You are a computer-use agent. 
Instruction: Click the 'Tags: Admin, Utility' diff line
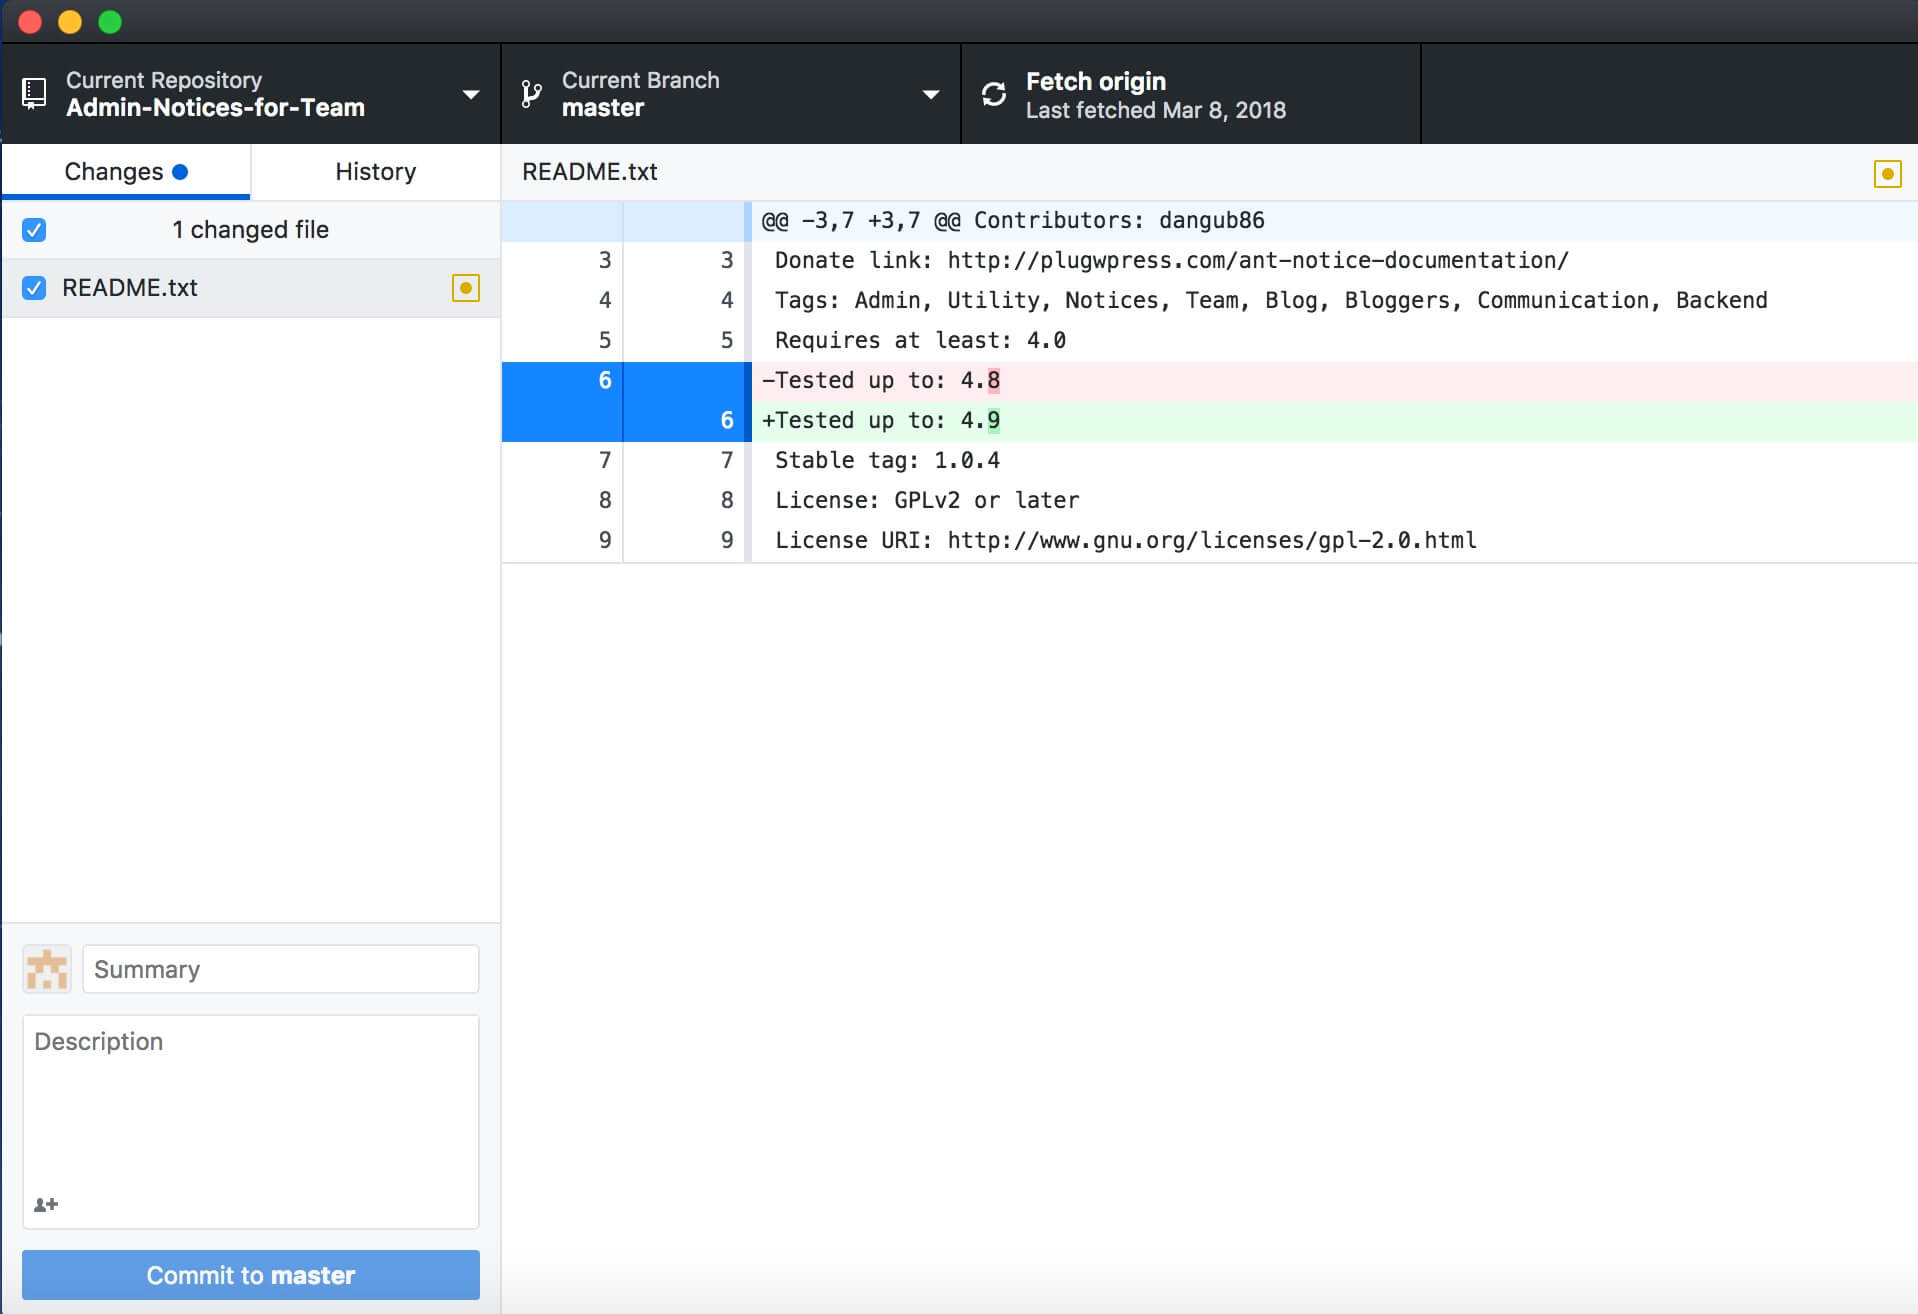[1334, 301]
